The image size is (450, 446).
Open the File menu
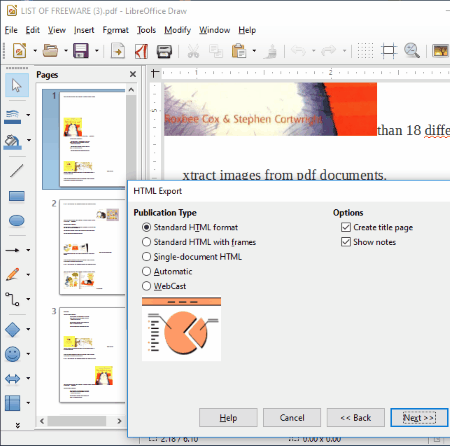pyautogui.click(x=11, y=30)
